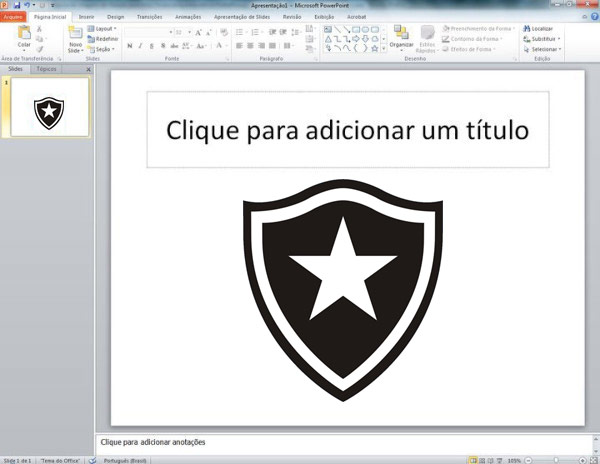Open the Selecionar dropdown
This screenshot has height=464, width=600.
[x=544, y=49]
